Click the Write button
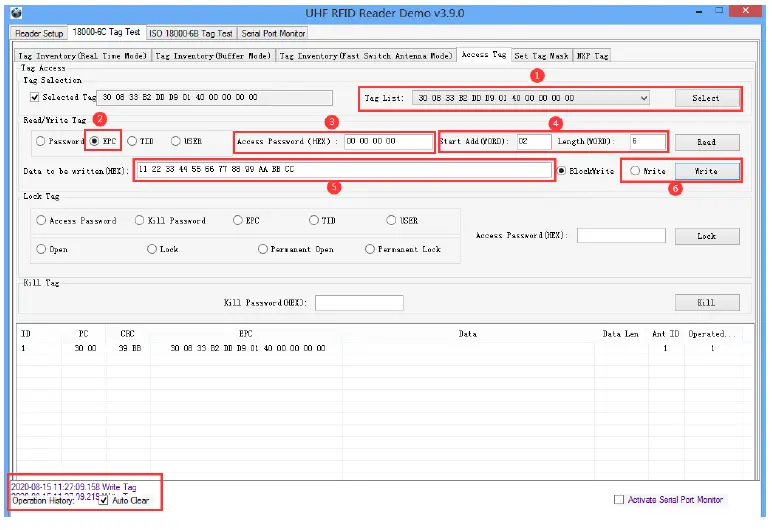 [707, 171]
